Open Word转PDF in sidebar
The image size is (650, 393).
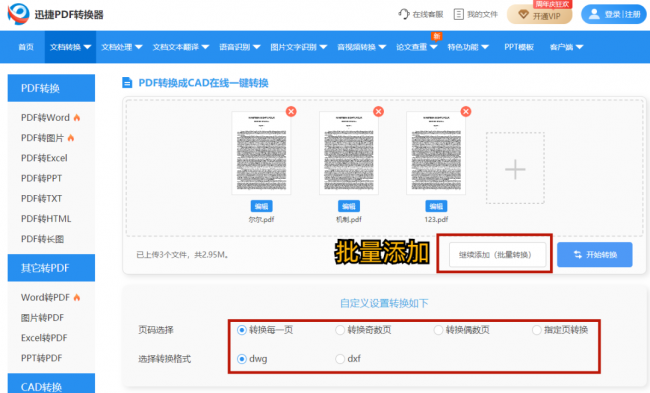click(45, 297)
